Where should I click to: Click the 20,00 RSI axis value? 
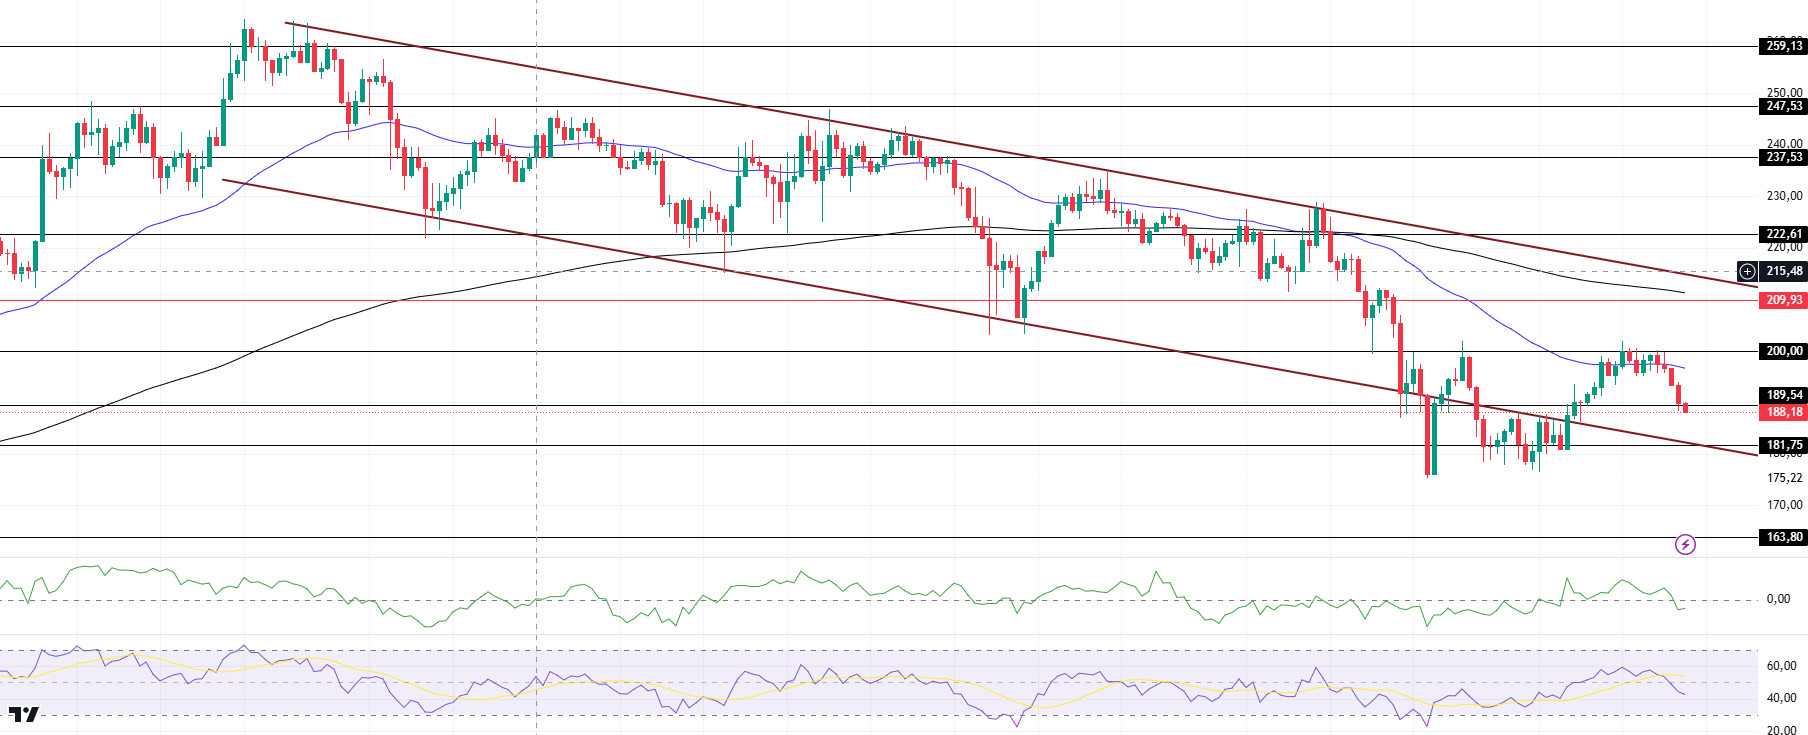coord(1781,729)
